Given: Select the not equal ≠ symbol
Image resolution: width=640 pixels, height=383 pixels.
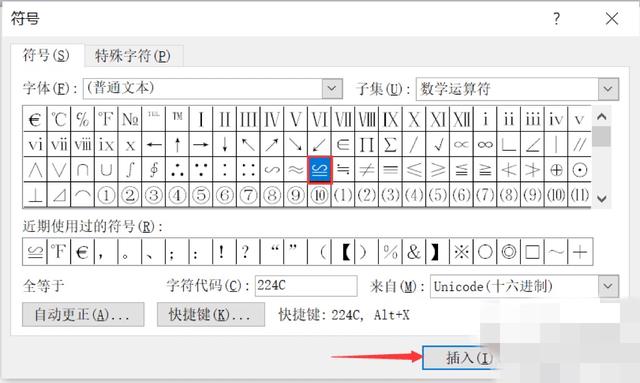Looking at the screenshot, I should pos(367,170).
